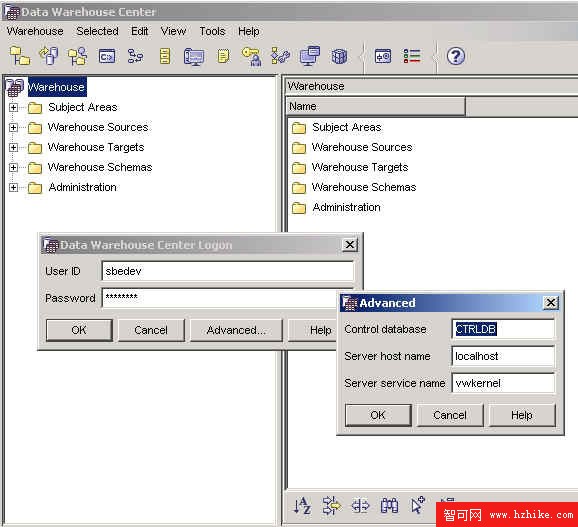
Task: Open the Edit menu
Action: coord(140,31)
